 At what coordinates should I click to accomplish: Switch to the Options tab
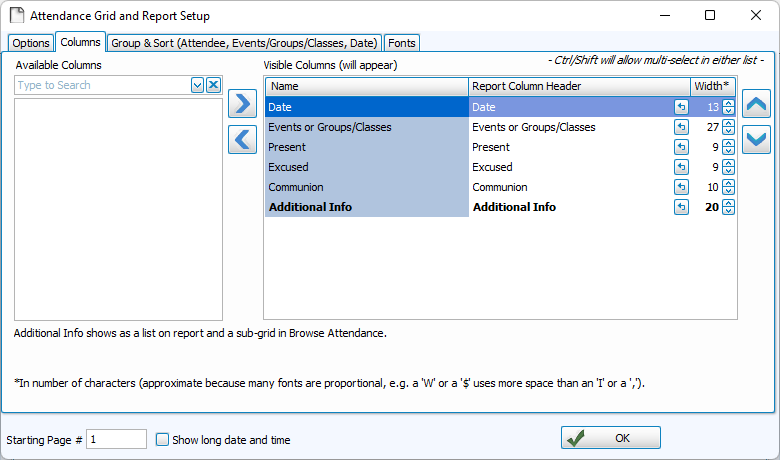pos(31,43)
